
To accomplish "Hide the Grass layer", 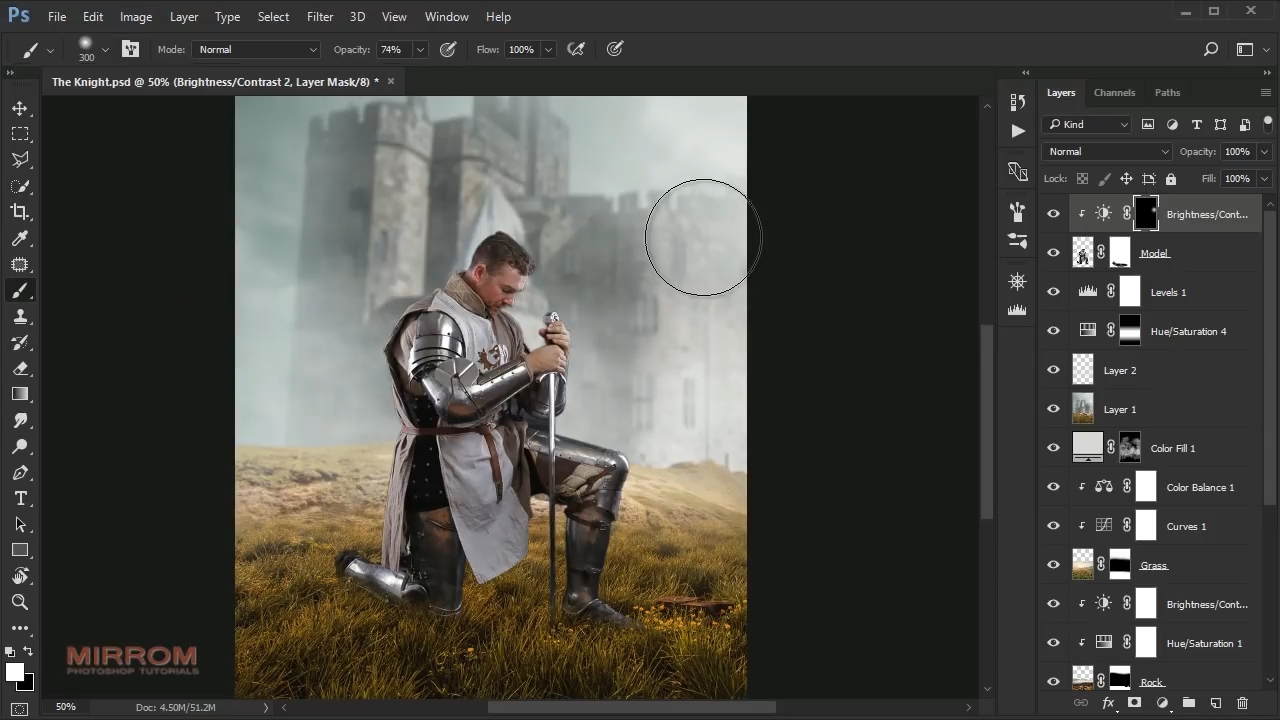I will 1053,565.
